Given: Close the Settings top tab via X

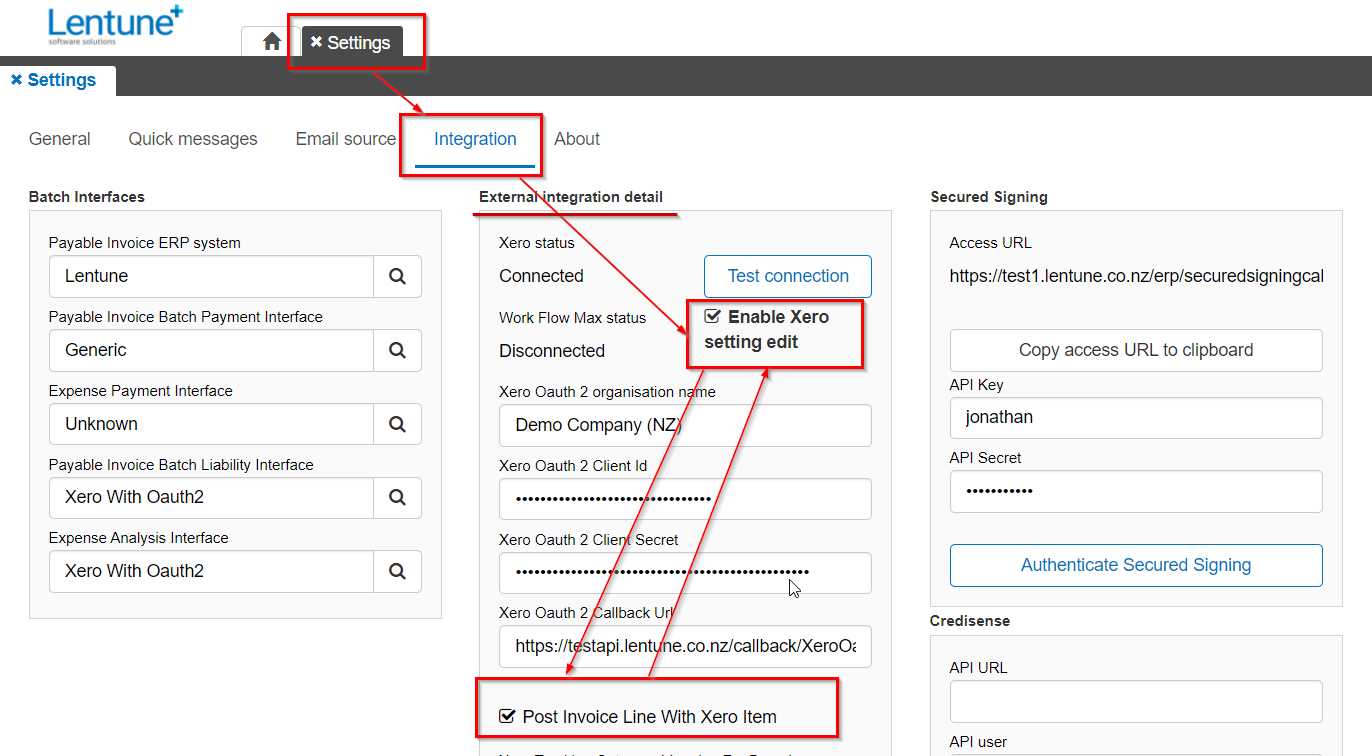Looking at the screenshot, I should tap(316, 42).
